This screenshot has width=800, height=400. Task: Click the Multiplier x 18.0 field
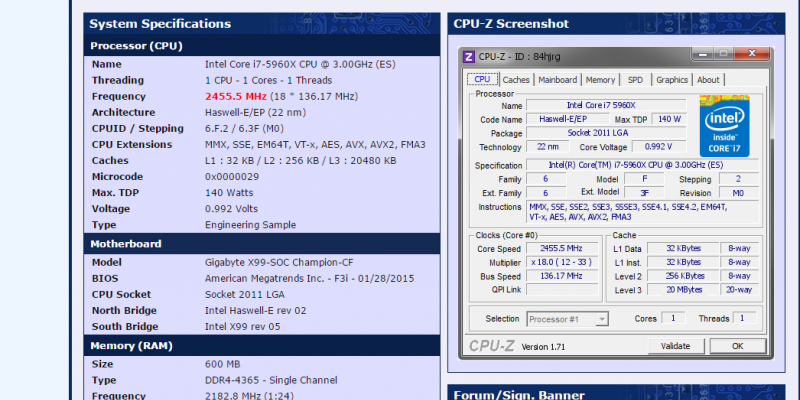[x=562, y=262]
